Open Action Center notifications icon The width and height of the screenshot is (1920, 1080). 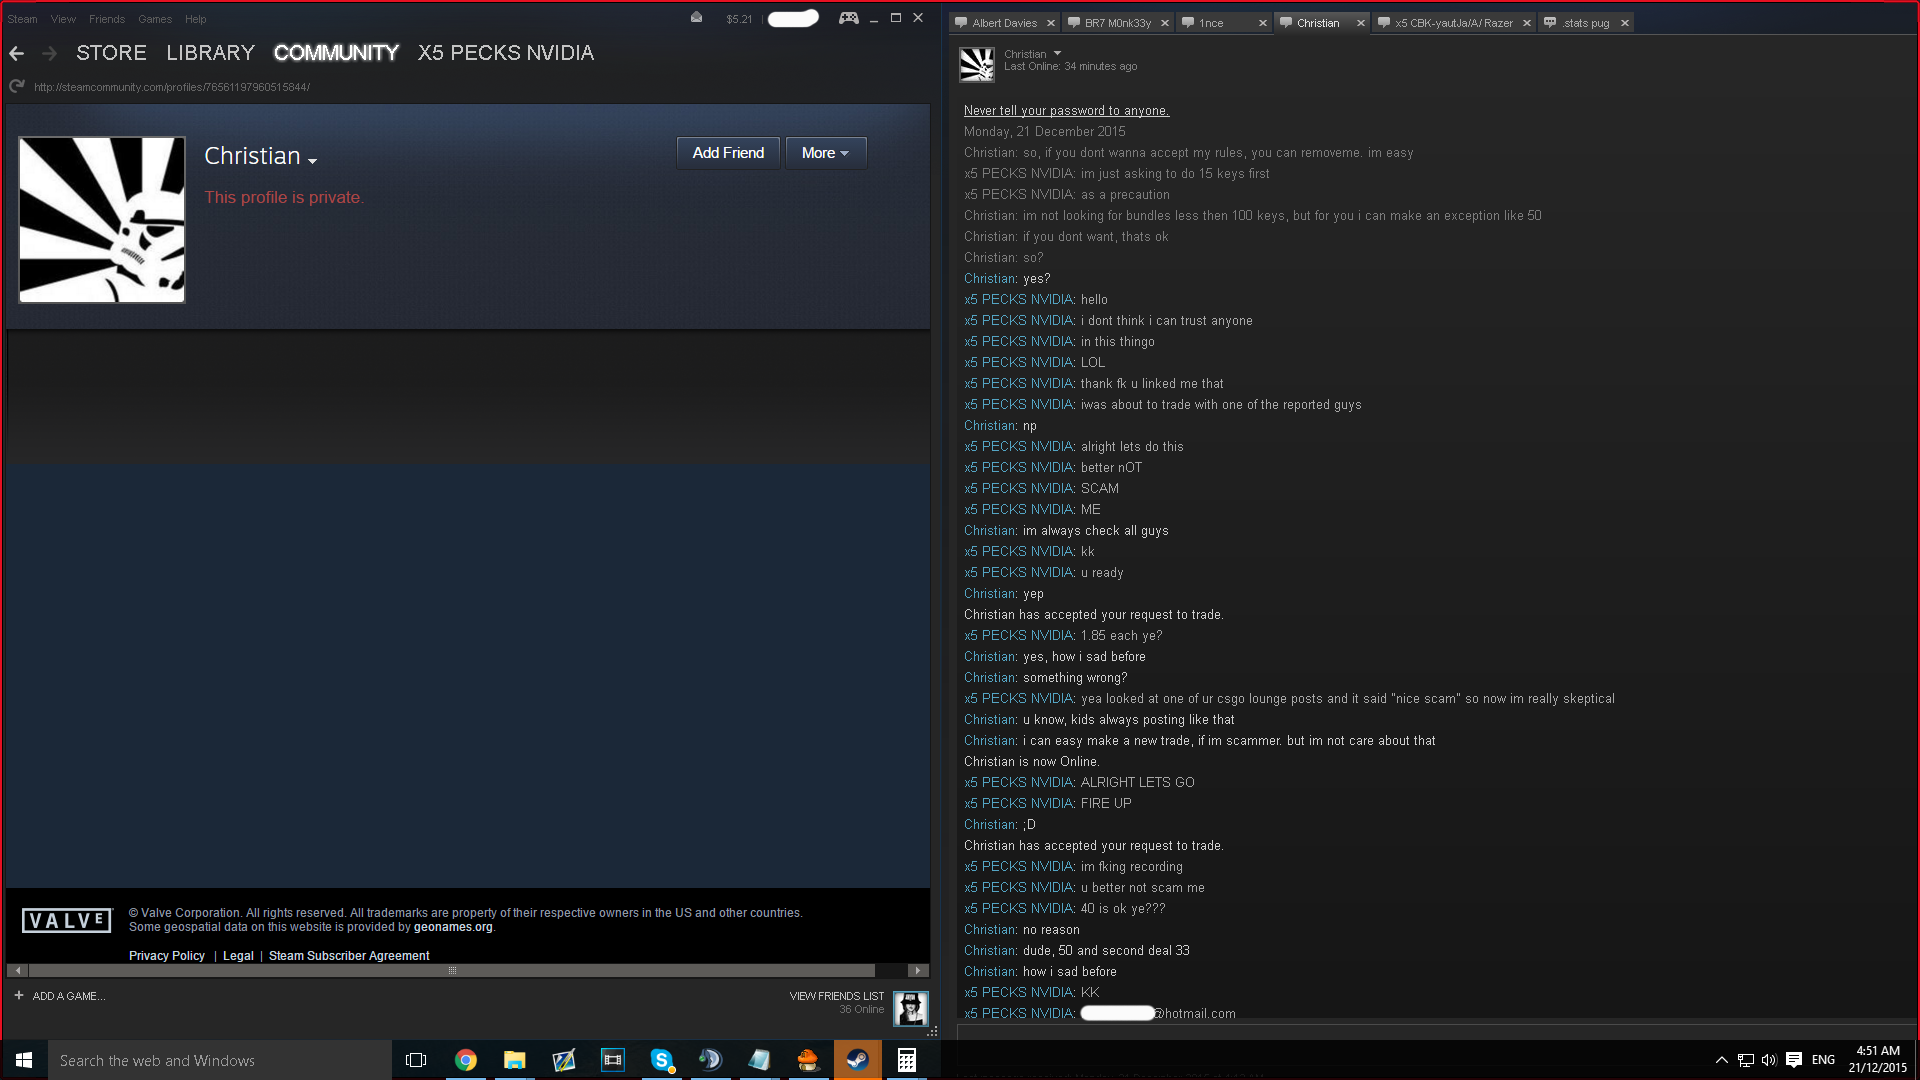(1794, 1060)
